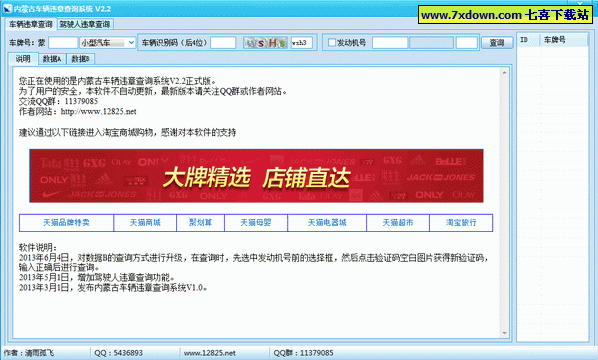598x360 pixels.
Task: Click the 2013年3月1日 changelog line
Action: pos(114,288)
